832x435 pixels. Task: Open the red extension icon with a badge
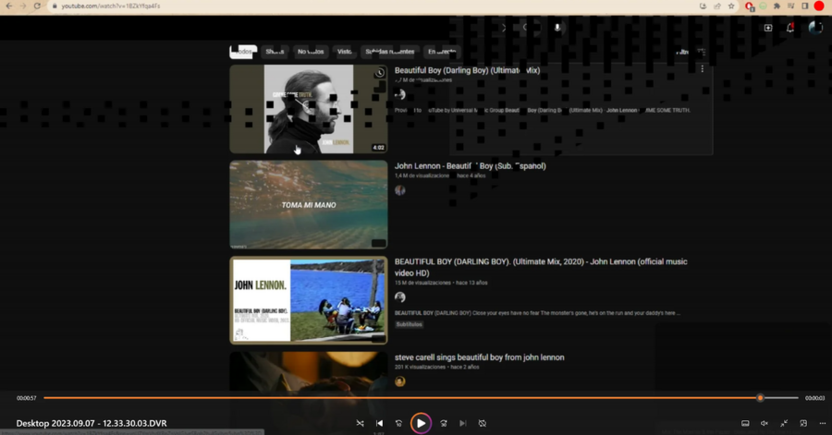(749, 6)
